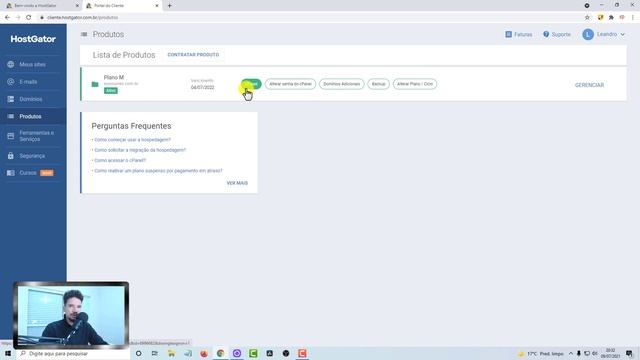Screen dimensions: 640x360
Task: Click VER MAIS in Perguntas Frequentes
Action: click(x=237, y=183)
